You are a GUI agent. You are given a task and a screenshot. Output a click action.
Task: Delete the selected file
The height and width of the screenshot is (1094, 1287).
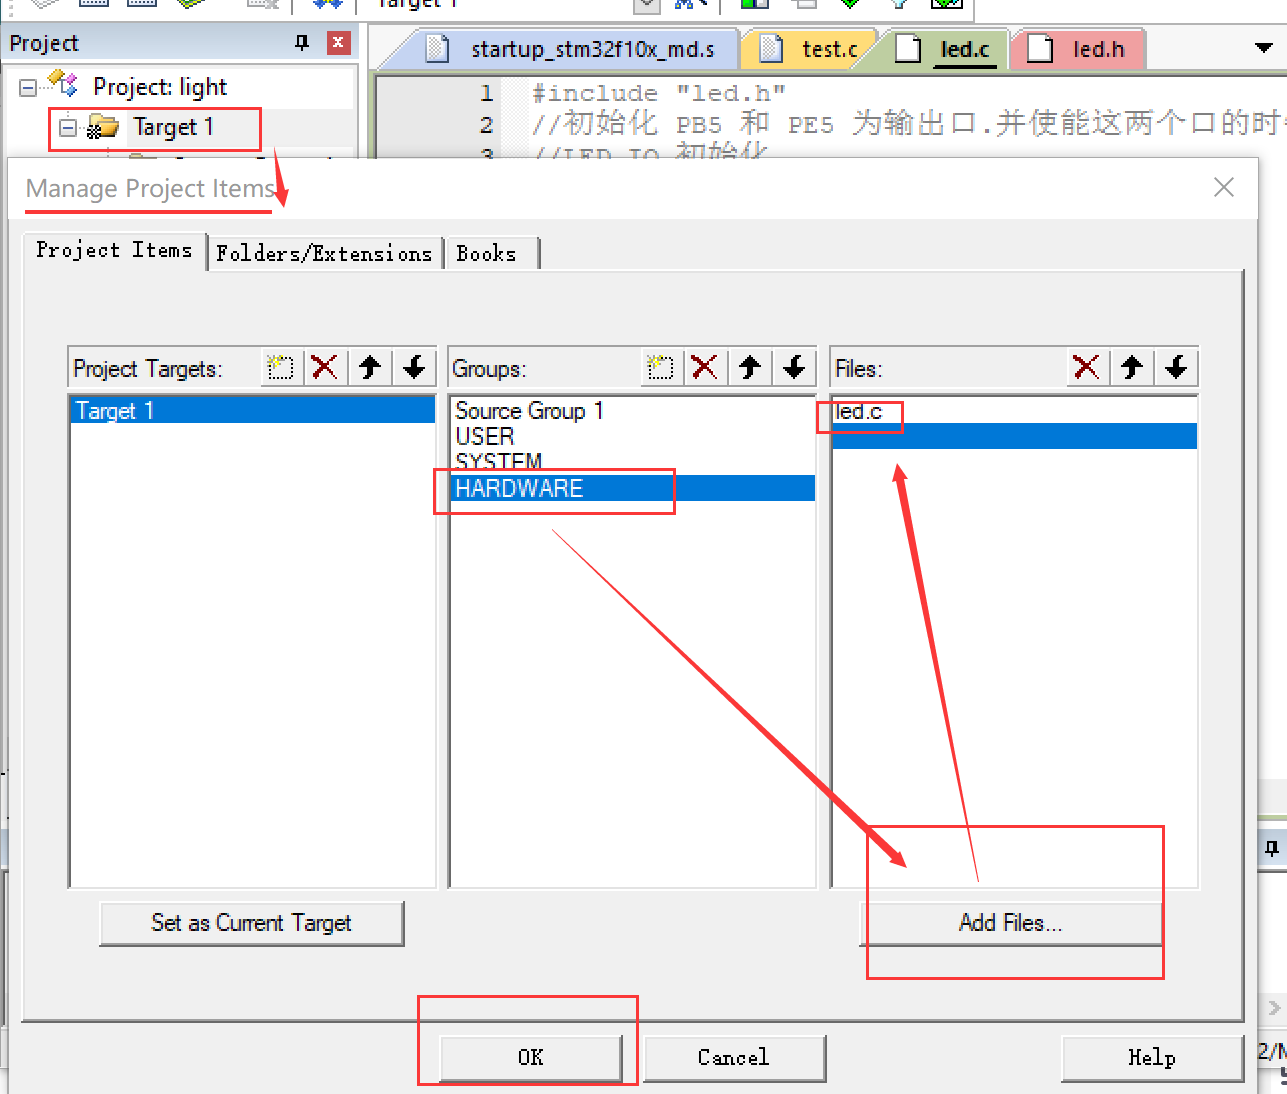tap(1087, 368)
